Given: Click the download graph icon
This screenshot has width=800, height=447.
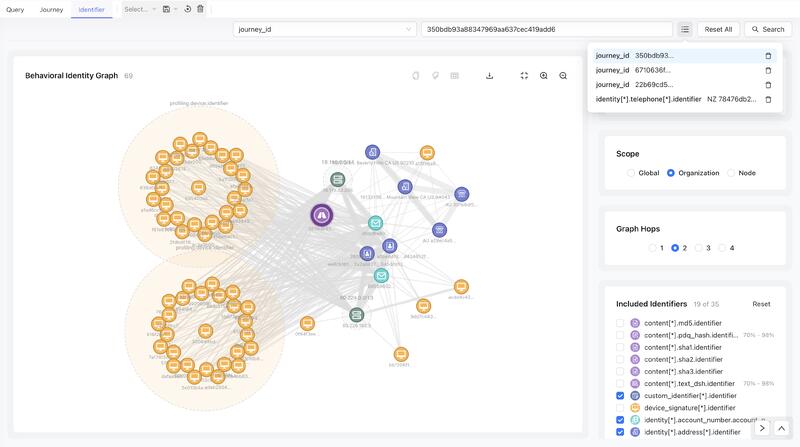Looking at the screenshot, I should [x=489, y=76].
